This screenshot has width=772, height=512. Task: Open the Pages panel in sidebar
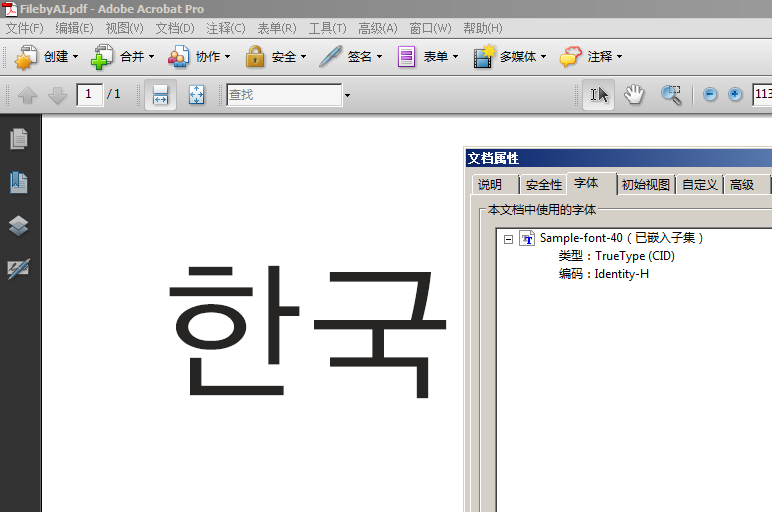click(x=19, y=139)
